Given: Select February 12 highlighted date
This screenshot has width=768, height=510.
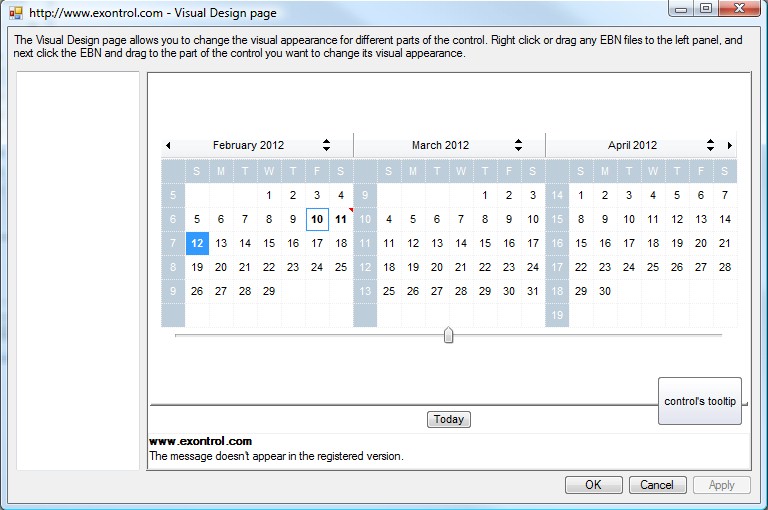Looking at the screenshot, I should tap(197, 243).
